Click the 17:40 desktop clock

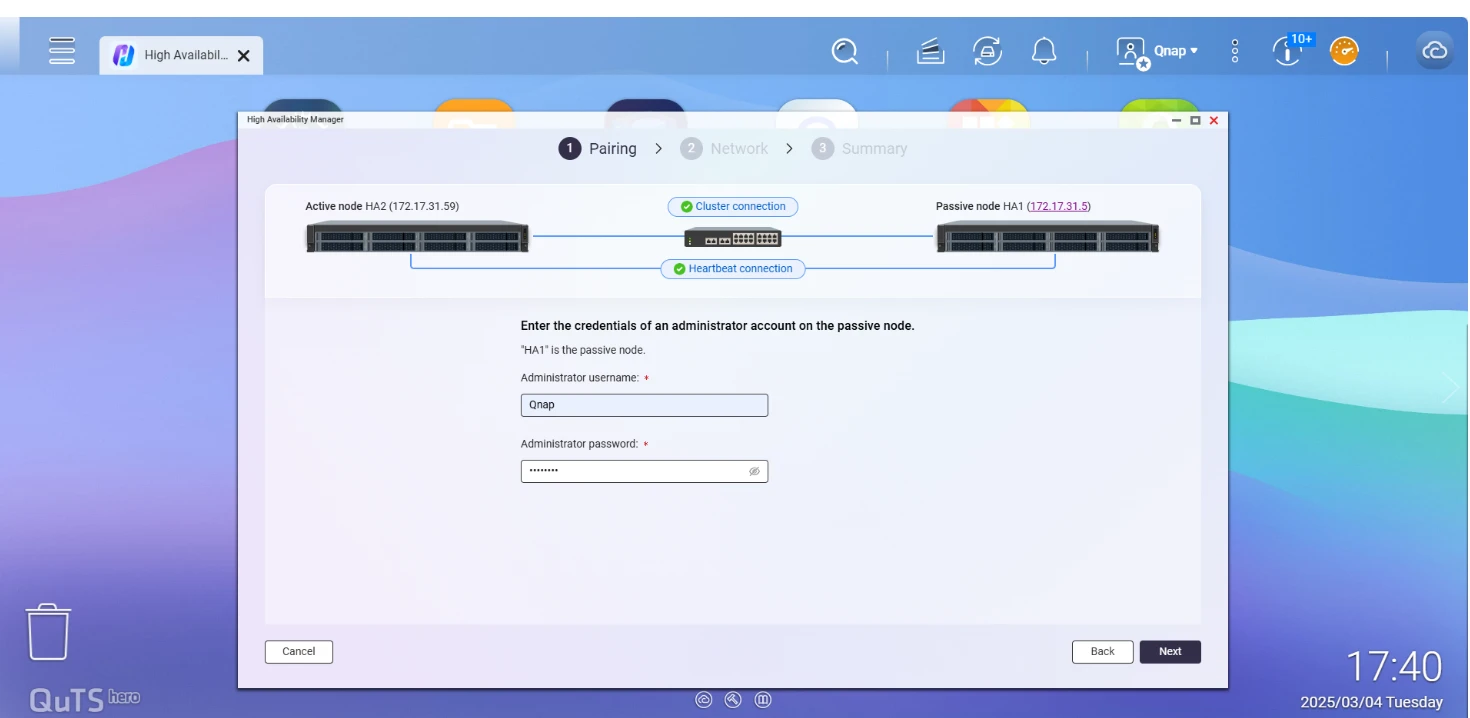click(x=1394, y=666)
